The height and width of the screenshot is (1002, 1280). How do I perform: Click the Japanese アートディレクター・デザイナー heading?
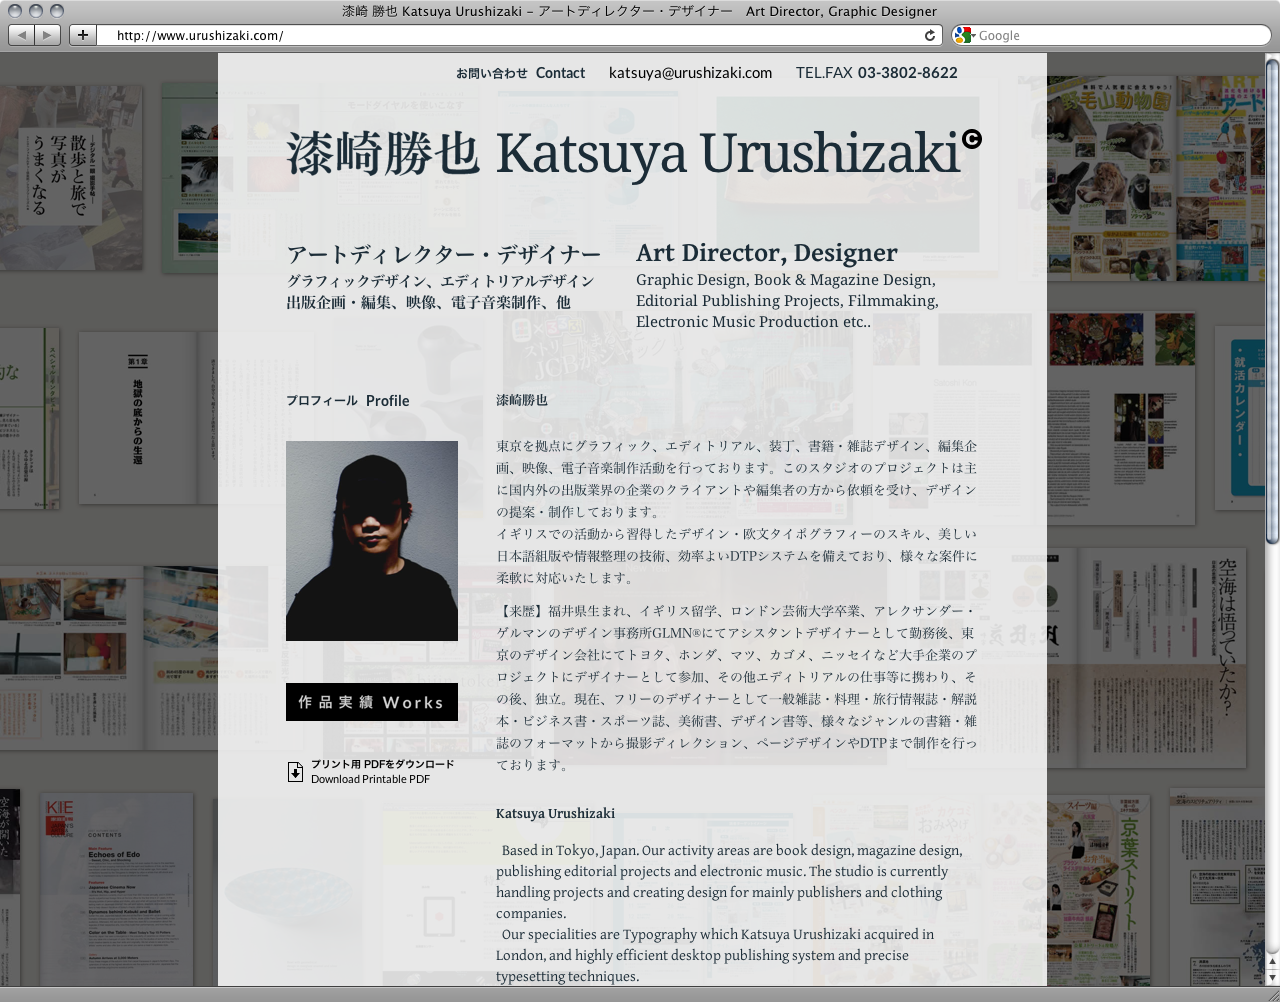[444, 254]
